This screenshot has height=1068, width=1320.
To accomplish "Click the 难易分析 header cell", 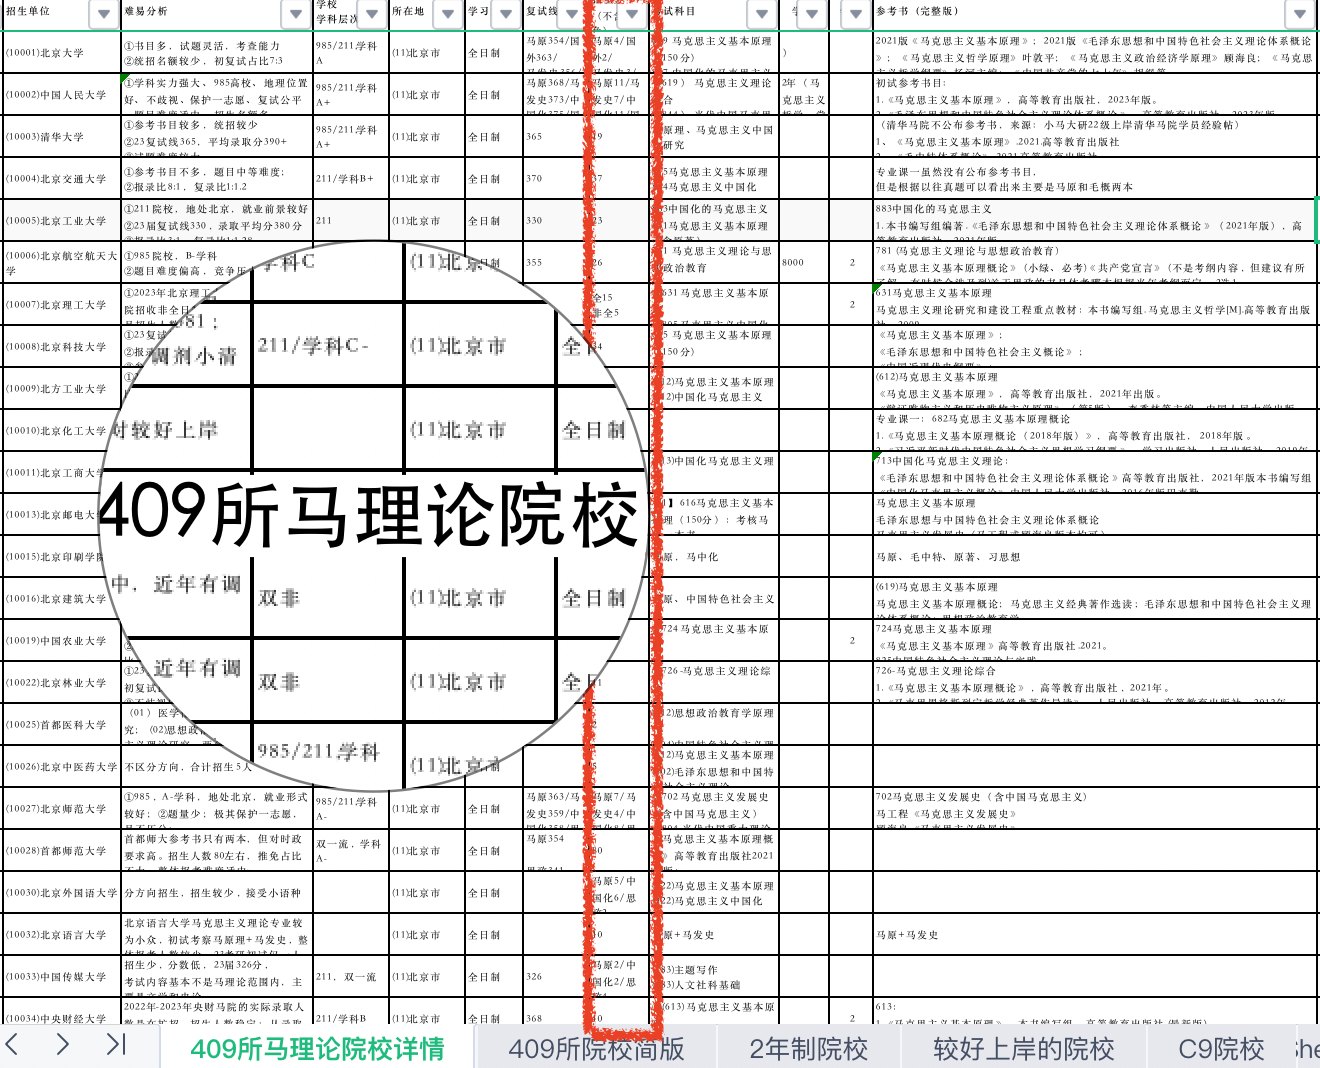I will click(x=216, y=14).
